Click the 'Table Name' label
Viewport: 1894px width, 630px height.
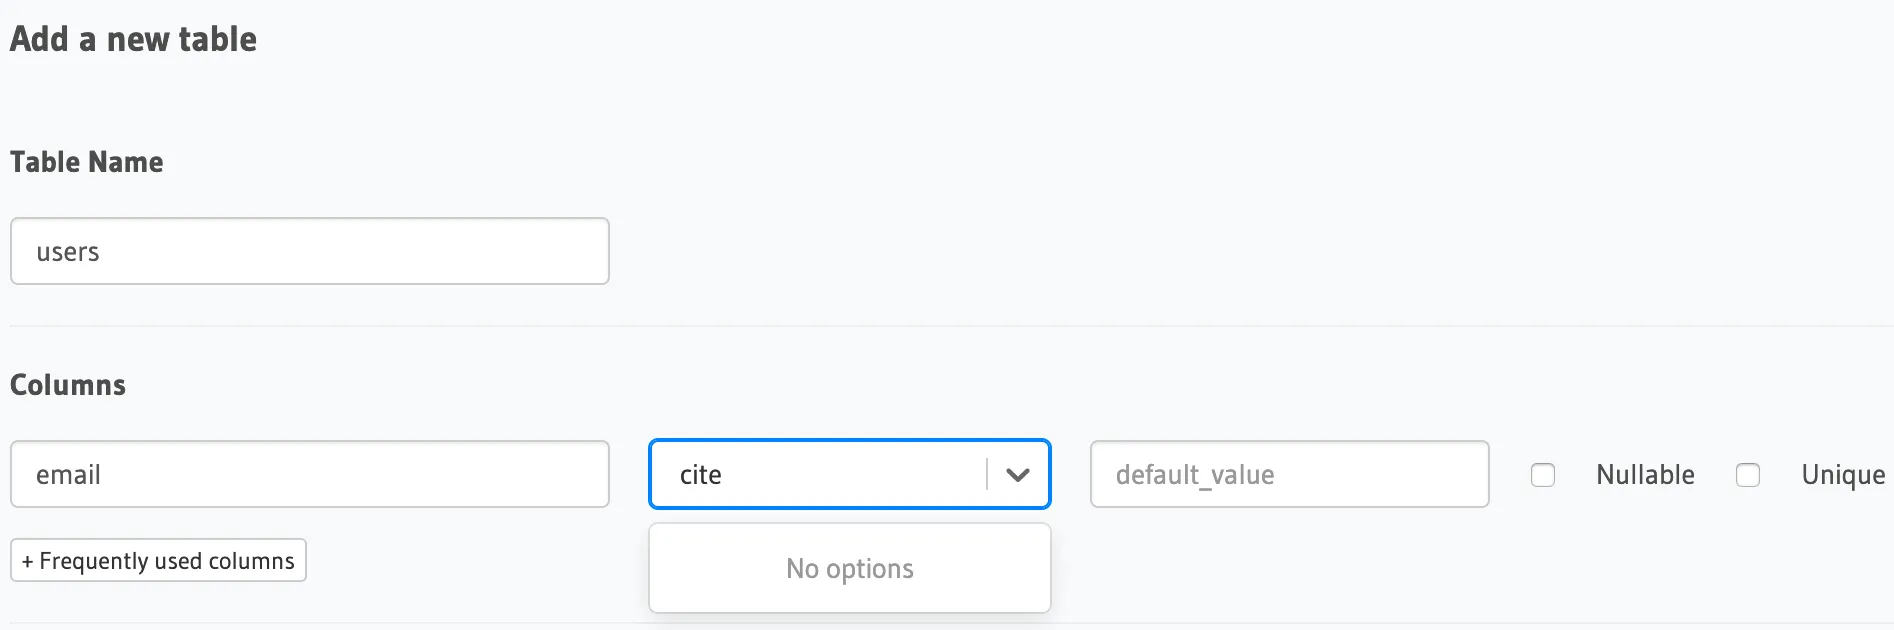[86, 162]
